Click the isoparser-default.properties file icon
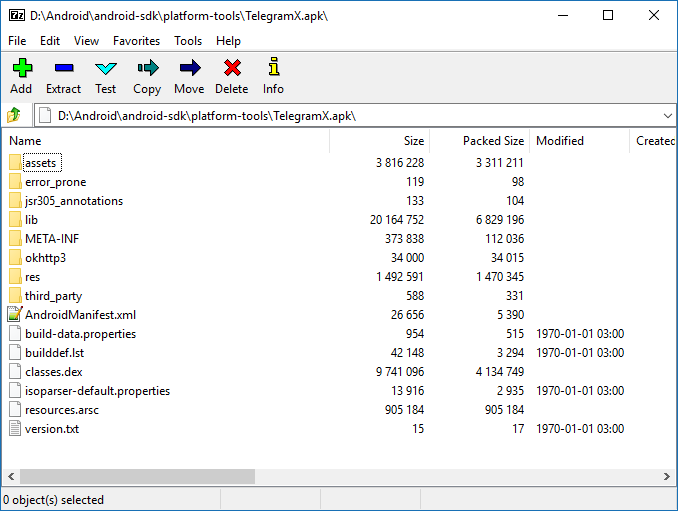The height and width of the screenshot is (511, 678). [15, 391]
